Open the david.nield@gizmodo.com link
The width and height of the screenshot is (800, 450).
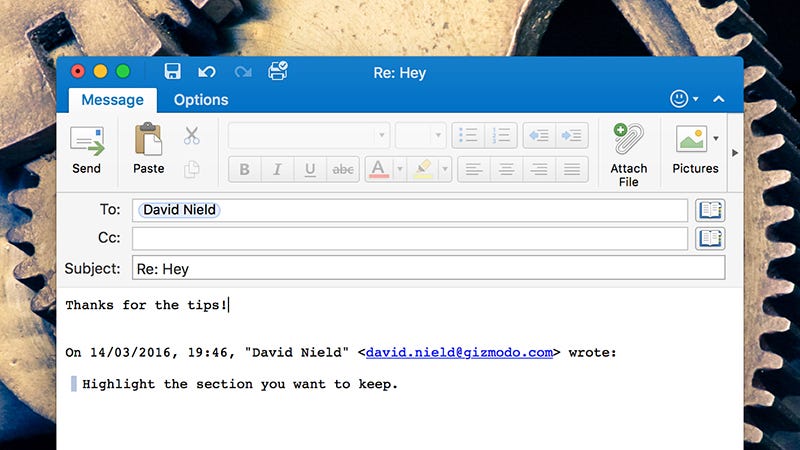[x=459, y=353]
